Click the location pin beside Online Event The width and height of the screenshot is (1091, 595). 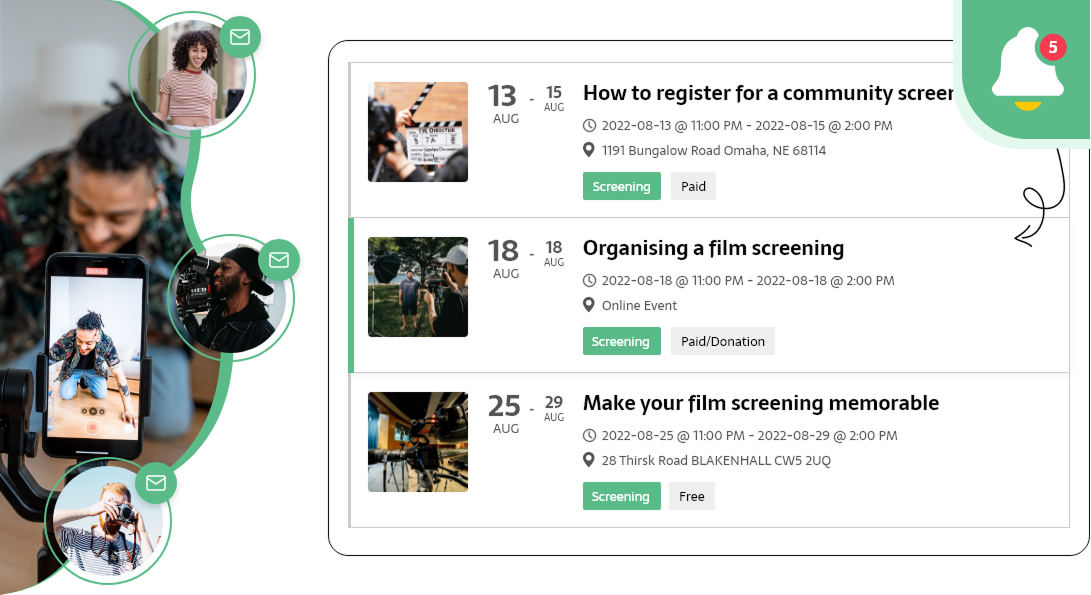(x=589, y=305)
